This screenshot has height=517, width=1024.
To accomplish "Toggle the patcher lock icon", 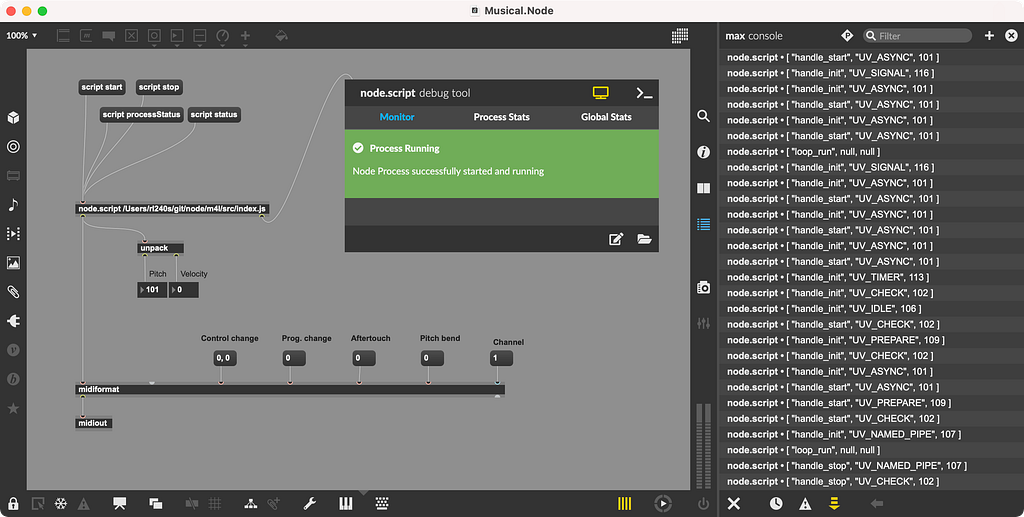I will [x=13, y=504].
